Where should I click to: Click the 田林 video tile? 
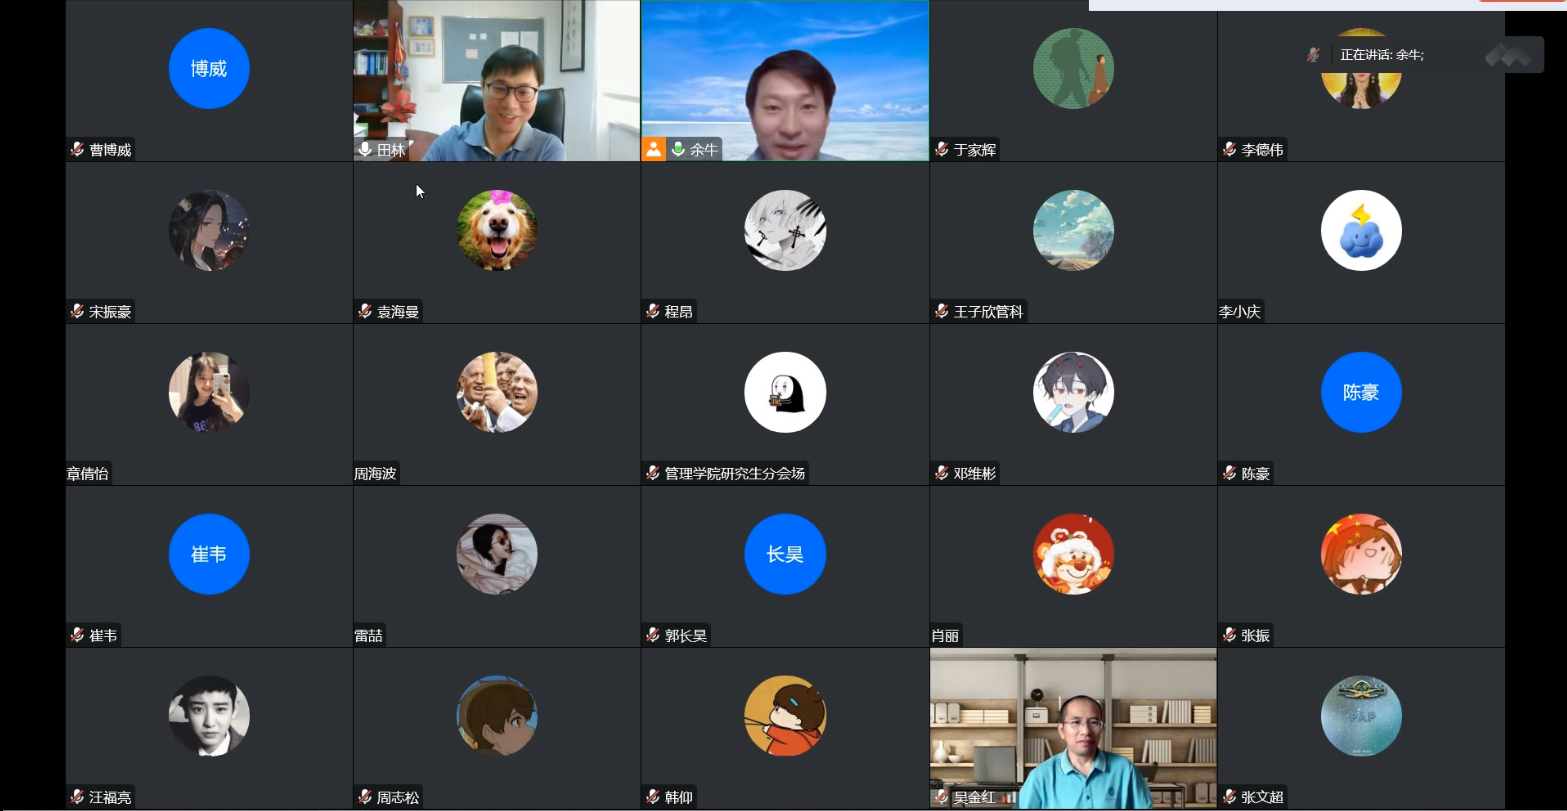(x=497, y=80)
